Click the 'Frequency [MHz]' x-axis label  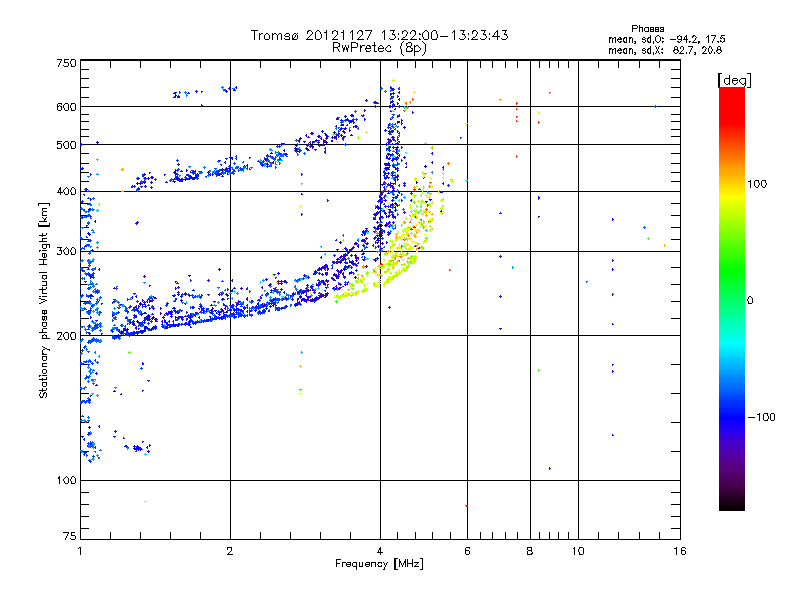click(x=379, y=564)
